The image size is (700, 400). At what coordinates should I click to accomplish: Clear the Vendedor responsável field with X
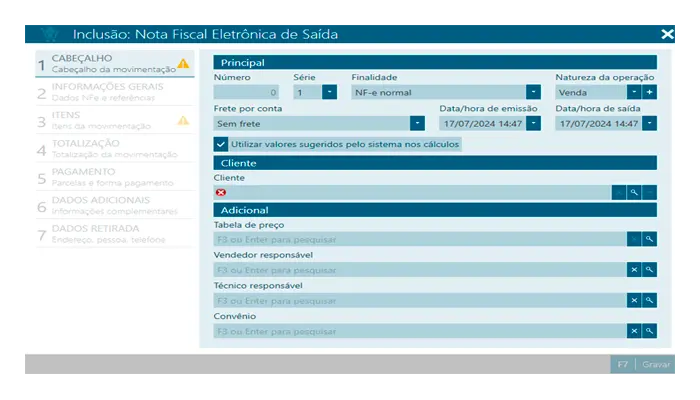coord(633,270)
